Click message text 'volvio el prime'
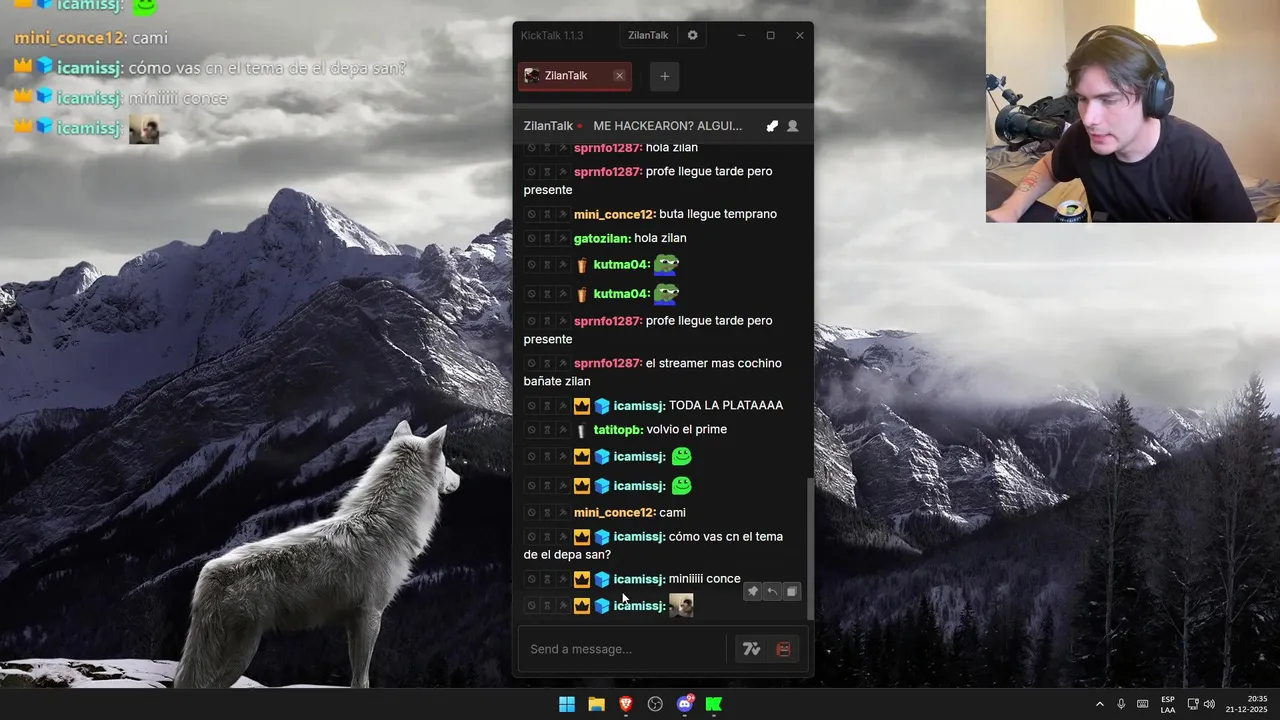Viewport: 1280px width, 720px height. point(687,430)
